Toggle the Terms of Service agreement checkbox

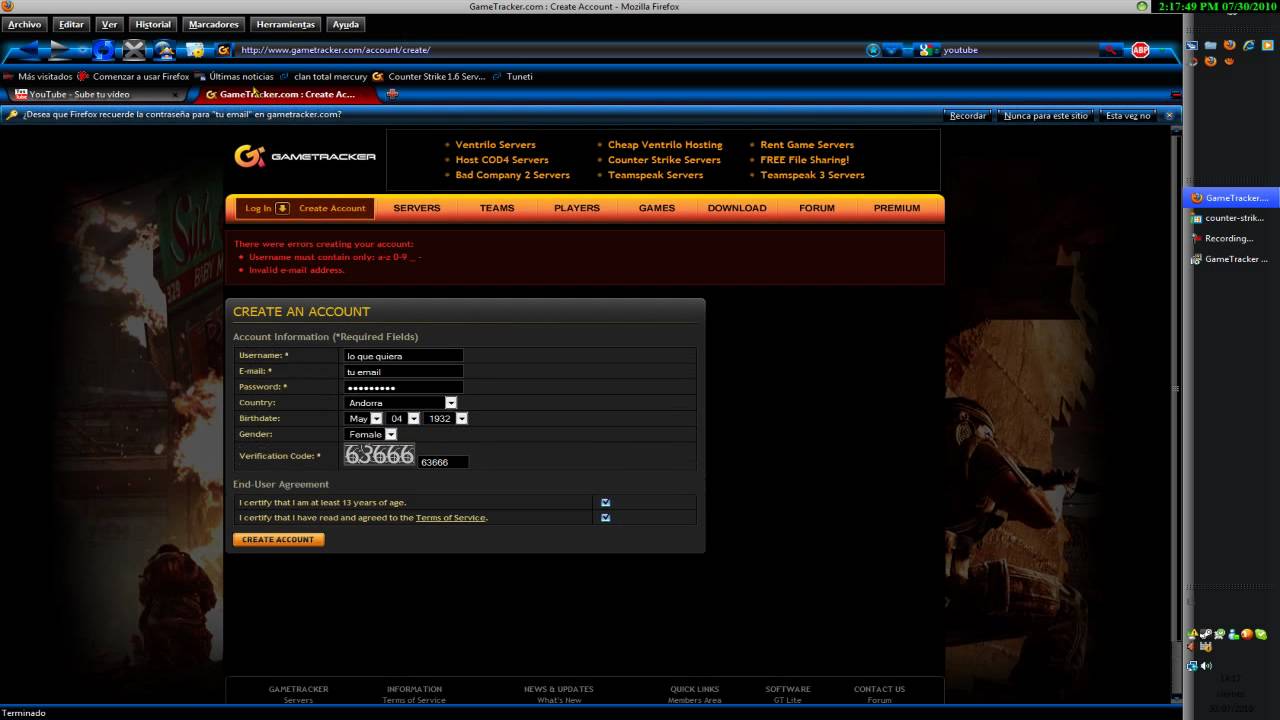[605, 518]
